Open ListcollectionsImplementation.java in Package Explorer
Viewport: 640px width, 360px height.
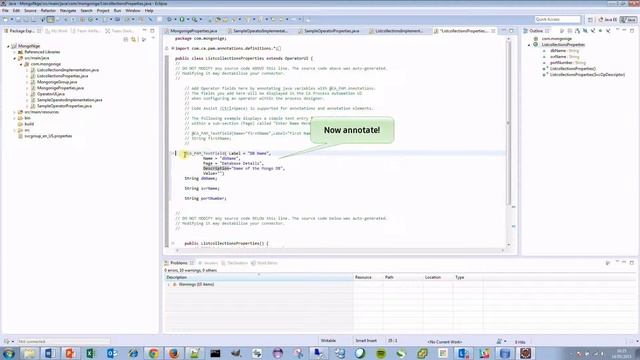click(x=68, y=70)
